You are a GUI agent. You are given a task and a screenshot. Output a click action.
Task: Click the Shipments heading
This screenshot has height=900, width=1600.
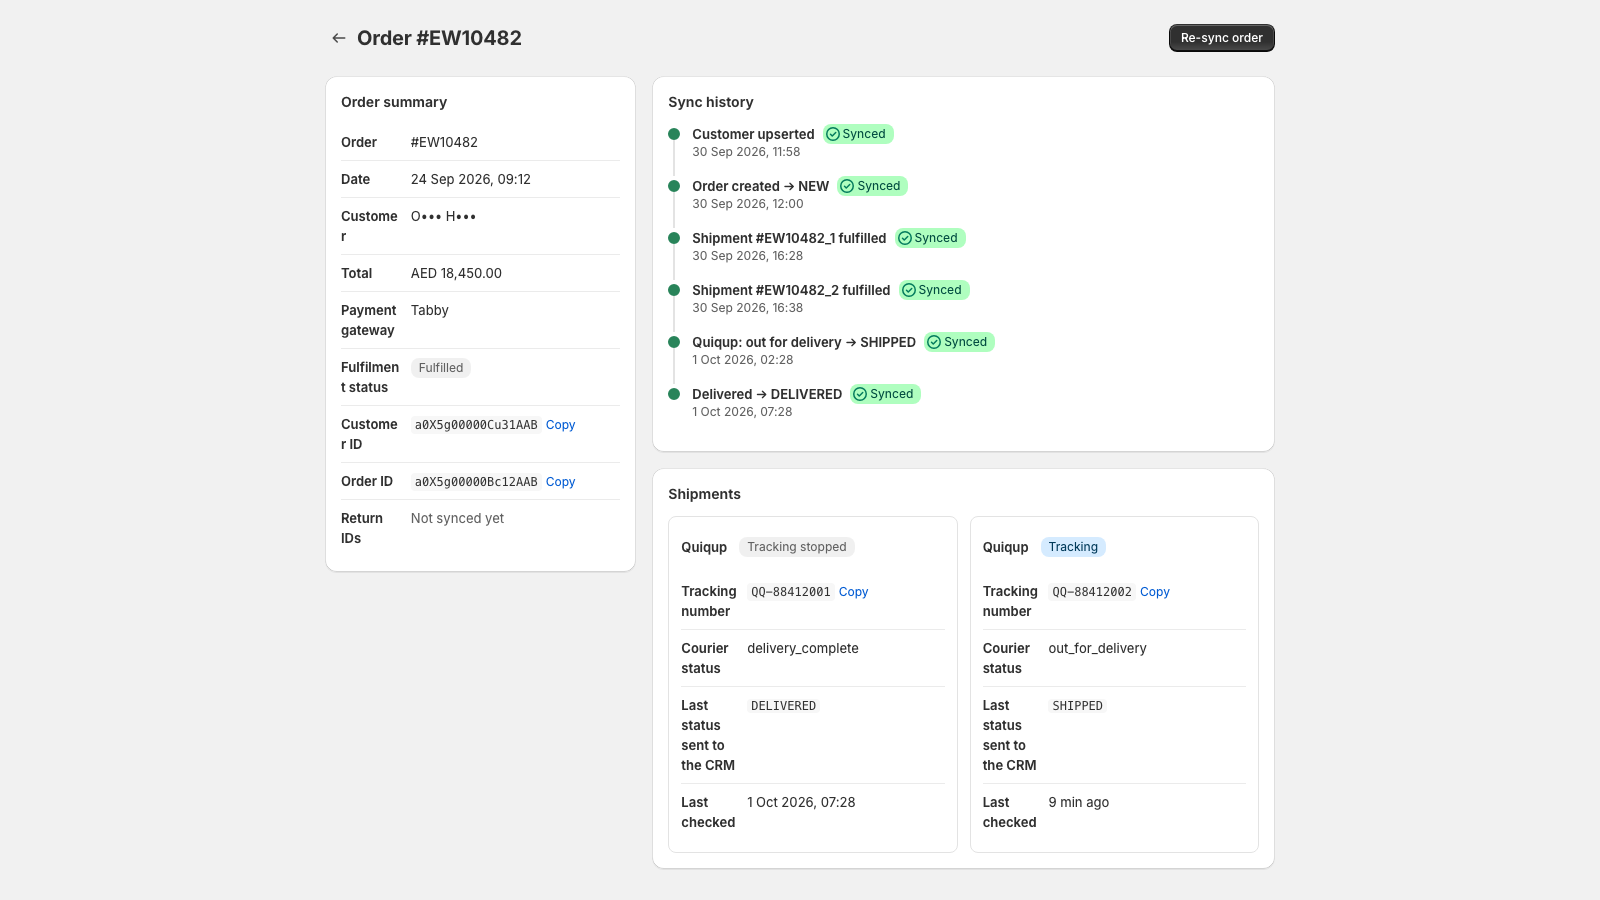pos(704,494)
